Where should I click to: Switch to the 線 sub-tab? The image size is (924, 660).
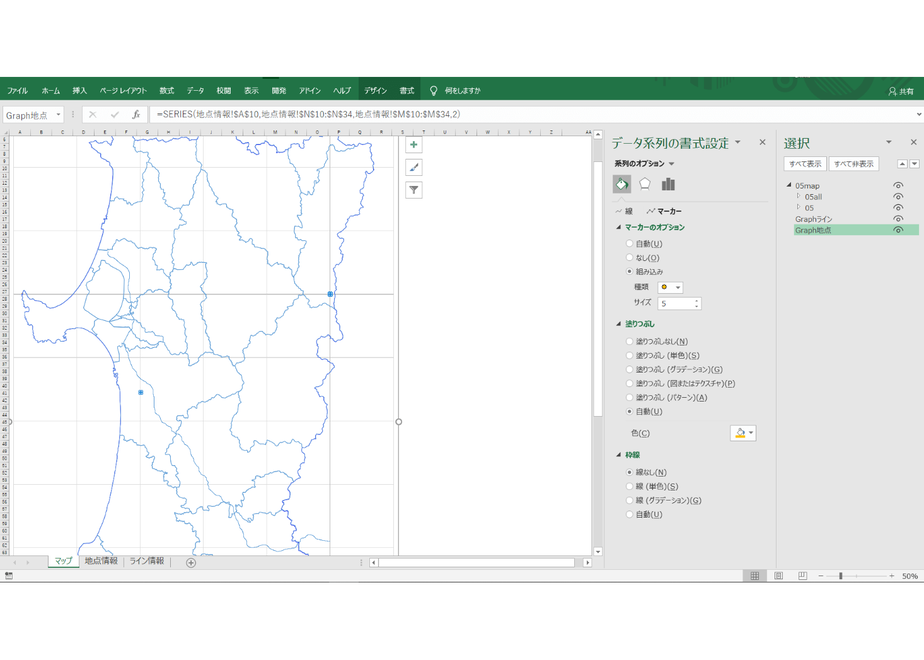[x=624, y=211]
